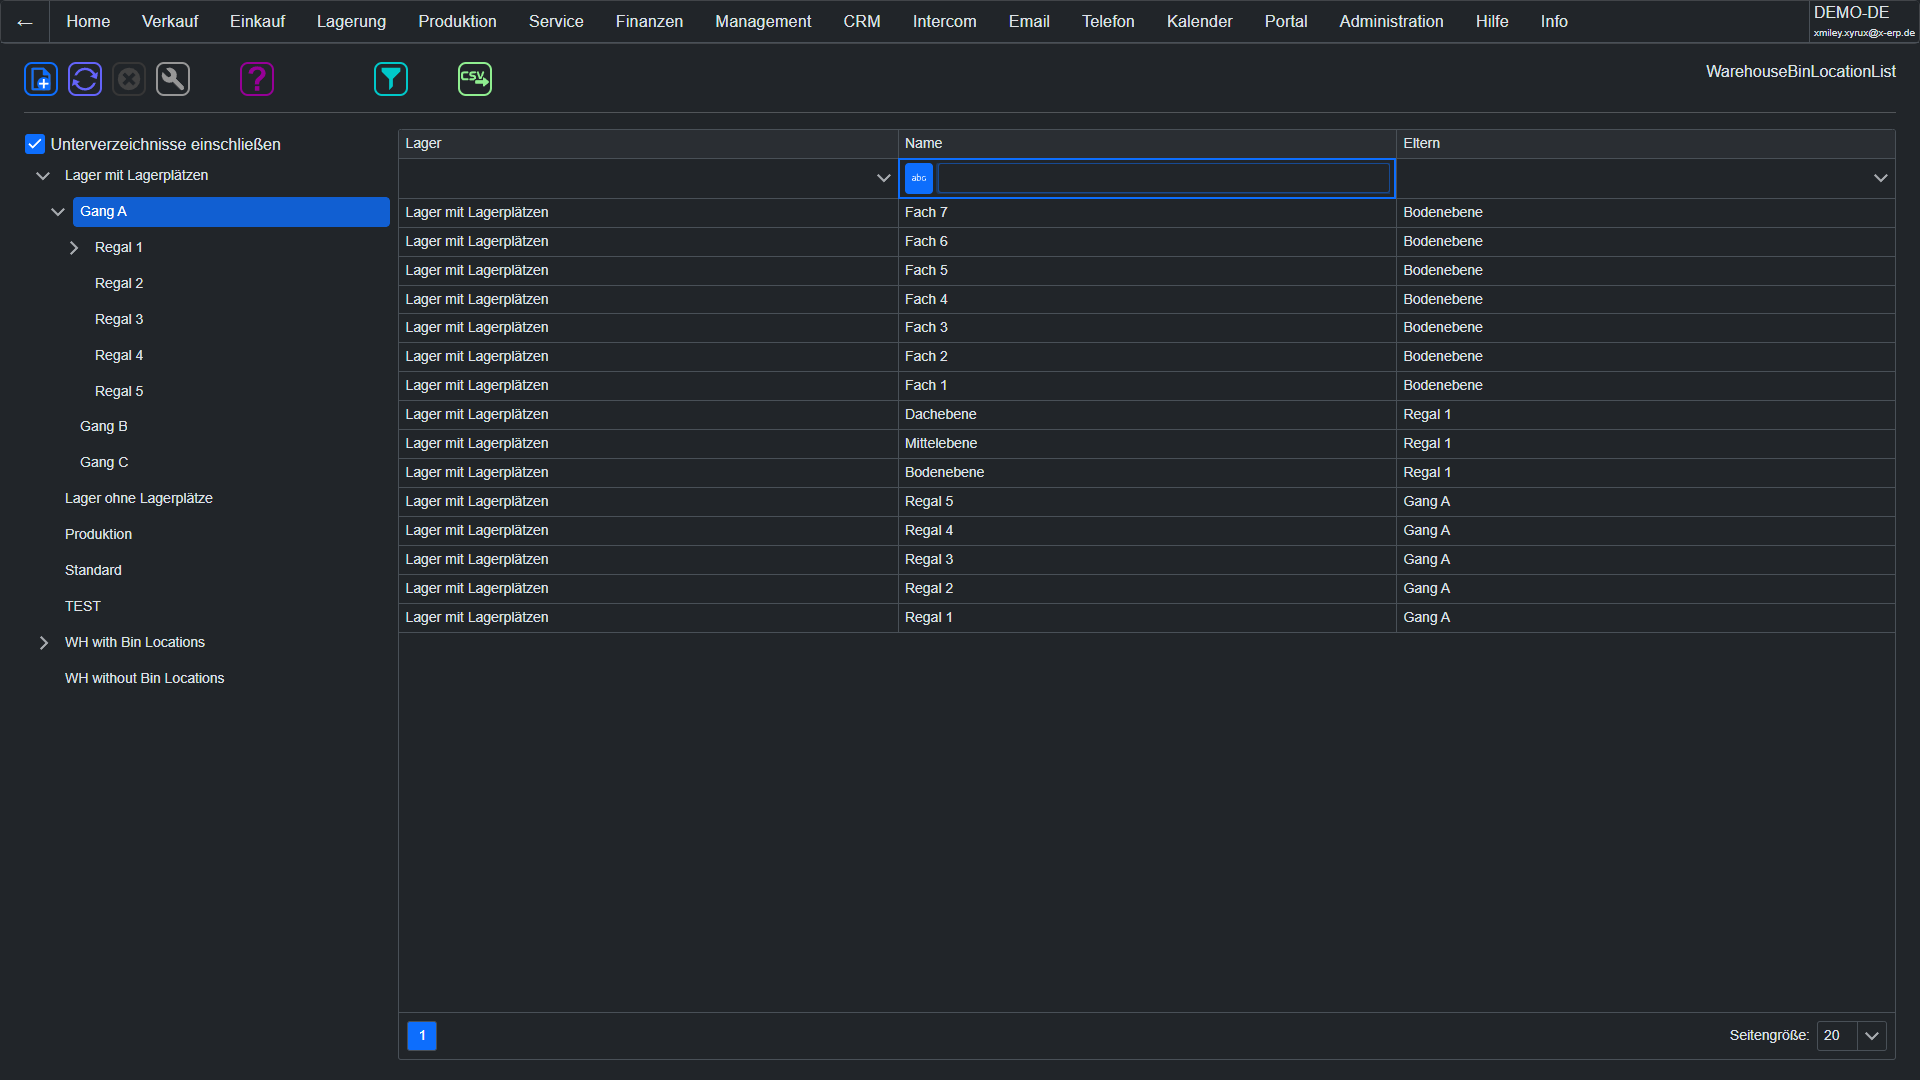The image size is (1920, 1080).
Task: Click the refresh list icon
Action: pos(85,79)
